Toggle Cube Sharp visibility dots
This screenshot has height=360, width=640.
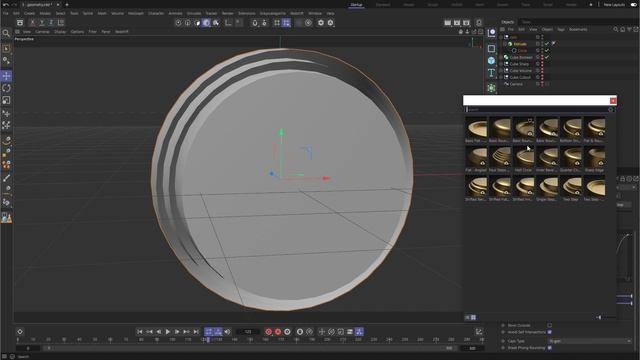(x=542, y=64)
